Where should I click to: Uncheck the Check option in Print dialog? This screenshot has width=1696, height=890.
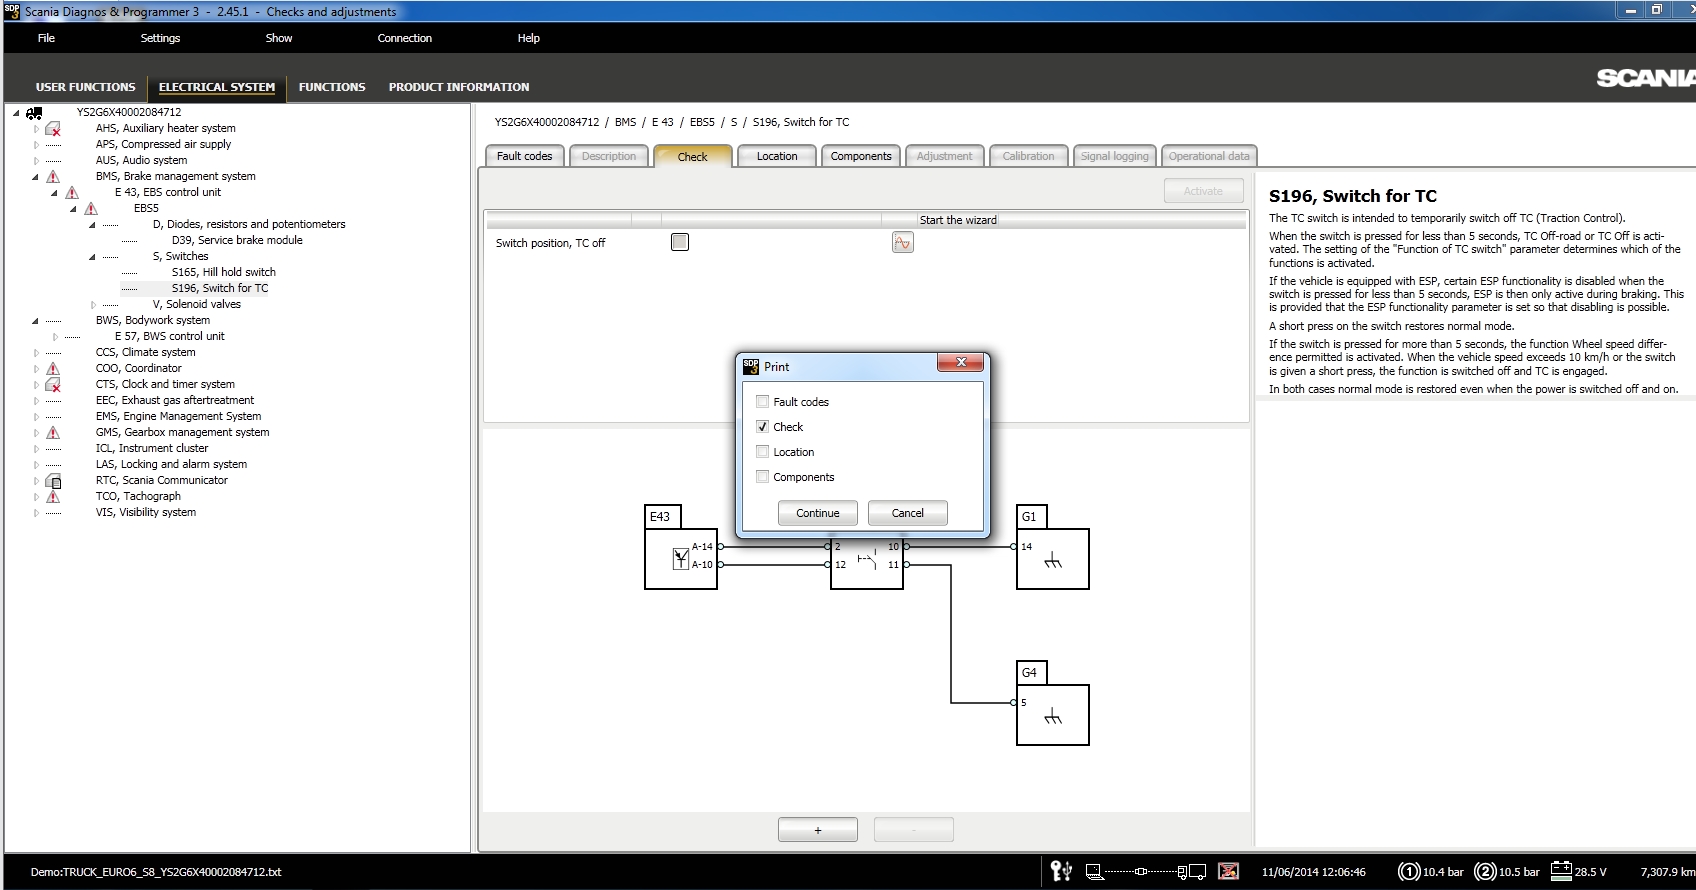click(x=763, y=427)
